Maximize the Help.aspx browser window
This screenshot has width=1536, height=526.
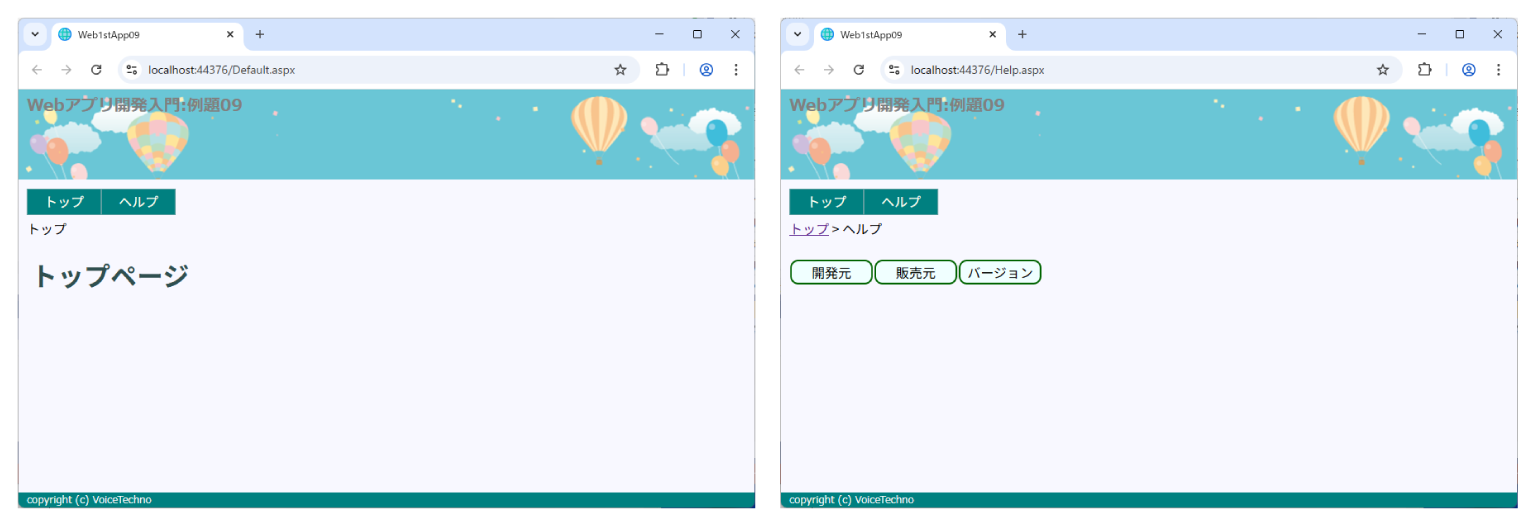click(1459, 34)
